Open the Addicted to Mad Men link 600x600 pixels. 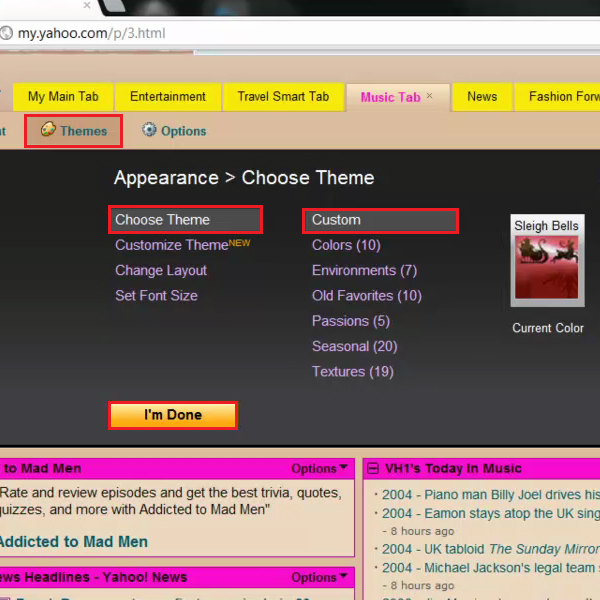pyautogui.click(x=73, y=542)
